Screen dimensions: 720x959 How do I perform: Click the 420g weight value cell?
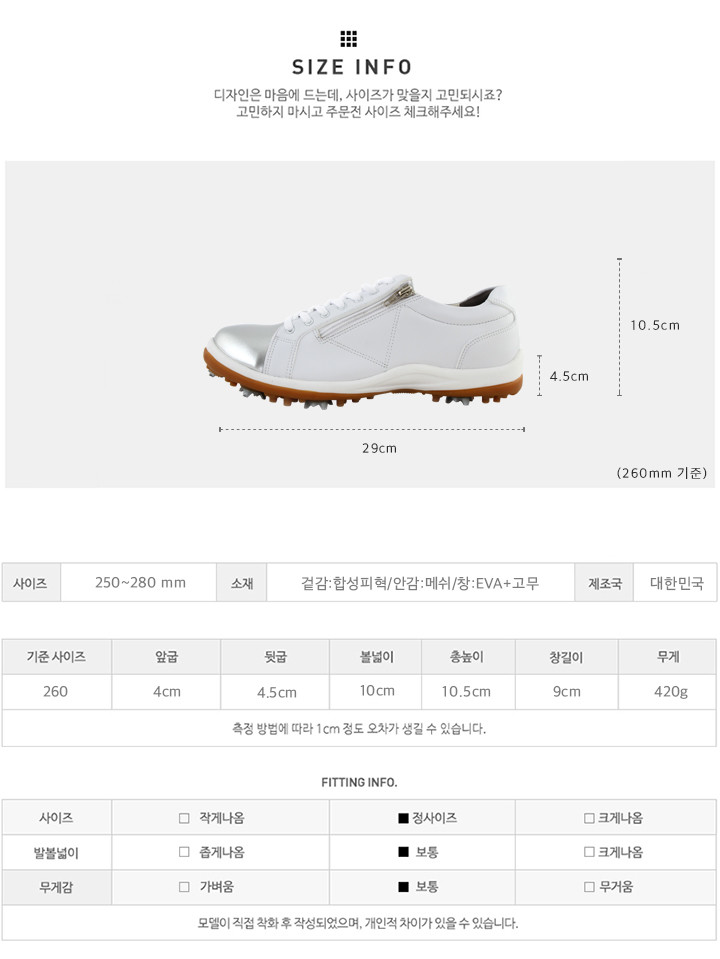(668, 692)
